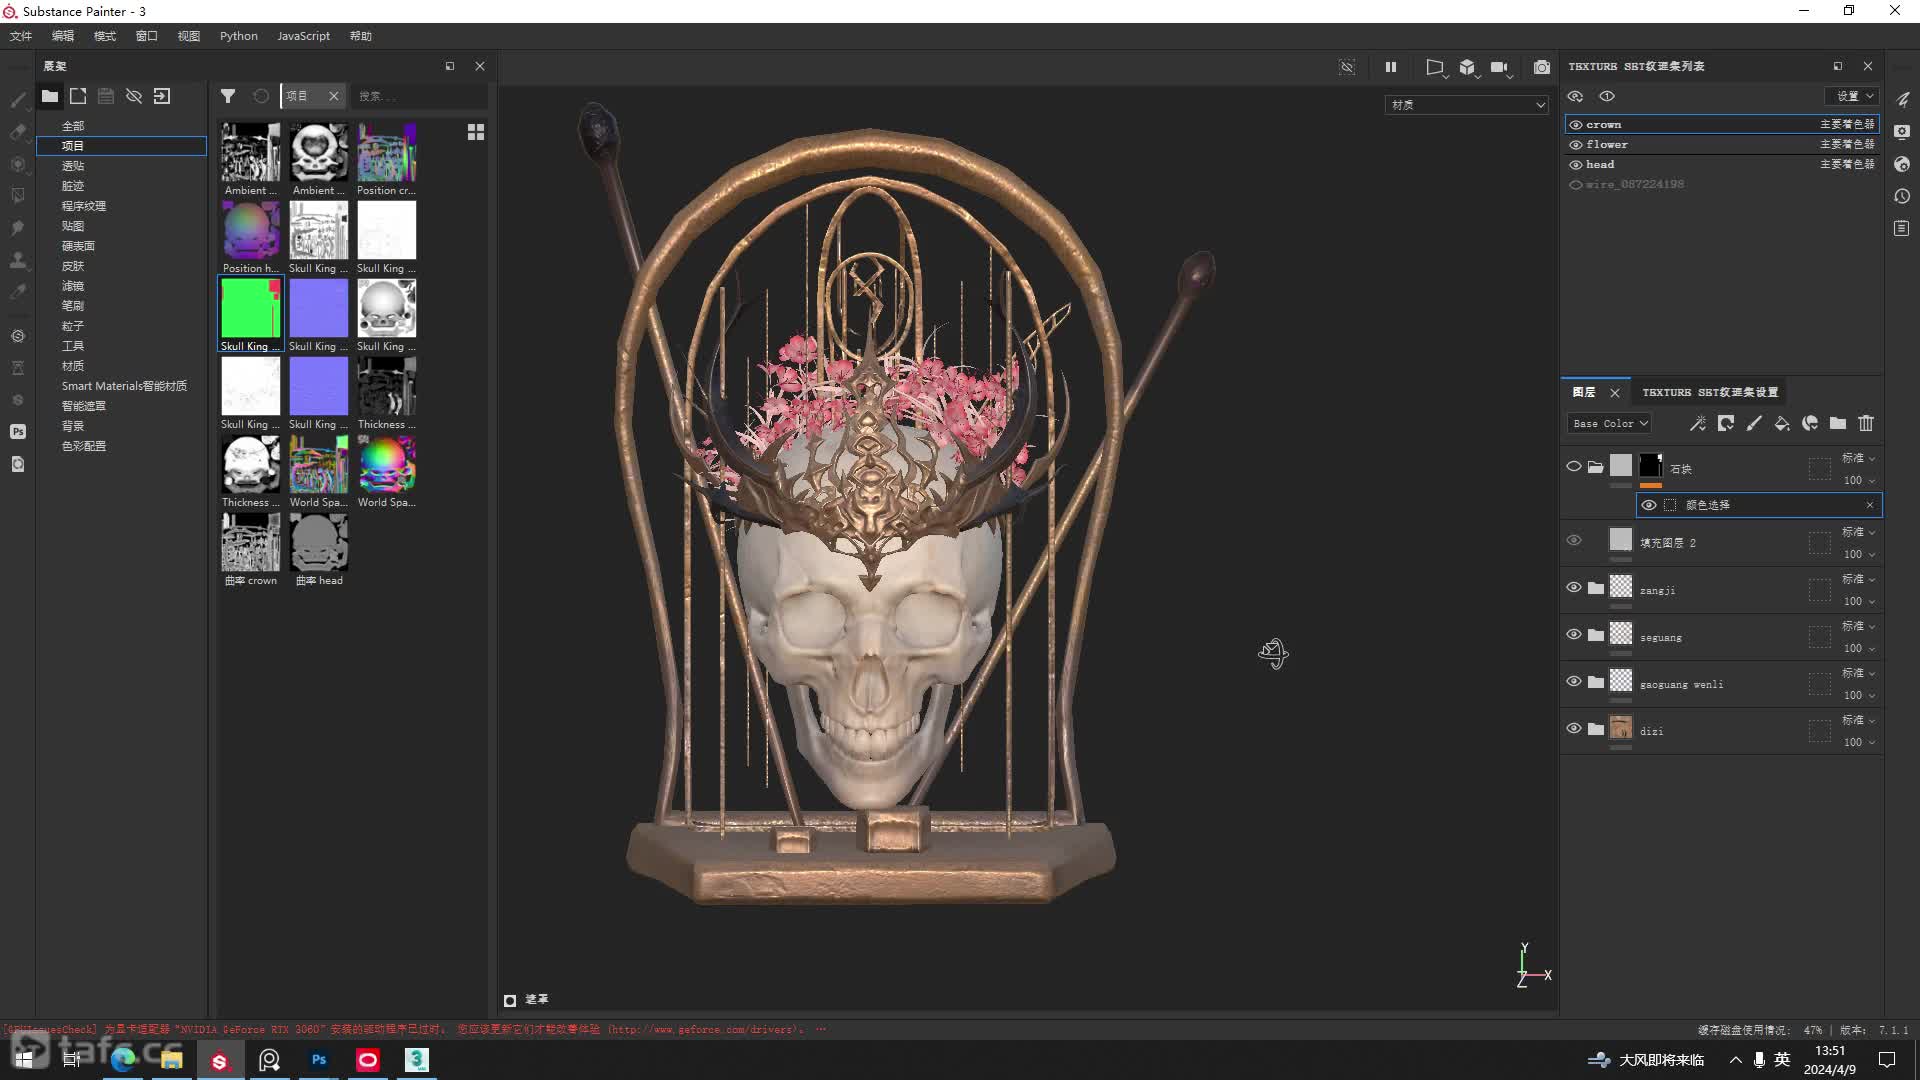The height and width of the screenshot is (1080, 1920).
Task: Click the shelf hidden-eye icon
Action: 134,96
